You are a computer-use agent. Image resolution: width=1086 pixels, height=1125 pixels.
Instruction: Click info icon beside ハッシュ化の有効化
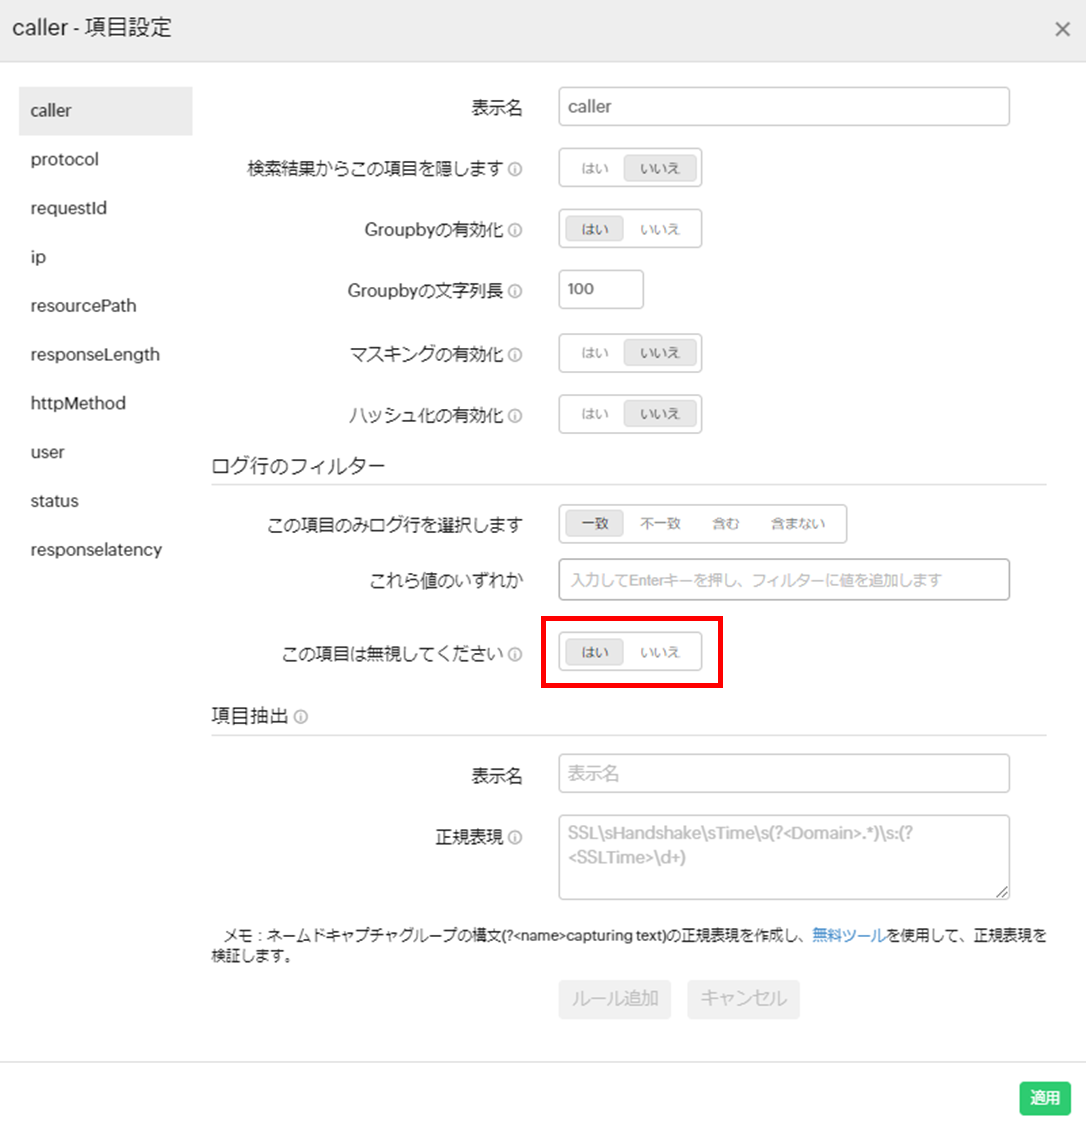(x=515, y=415)
